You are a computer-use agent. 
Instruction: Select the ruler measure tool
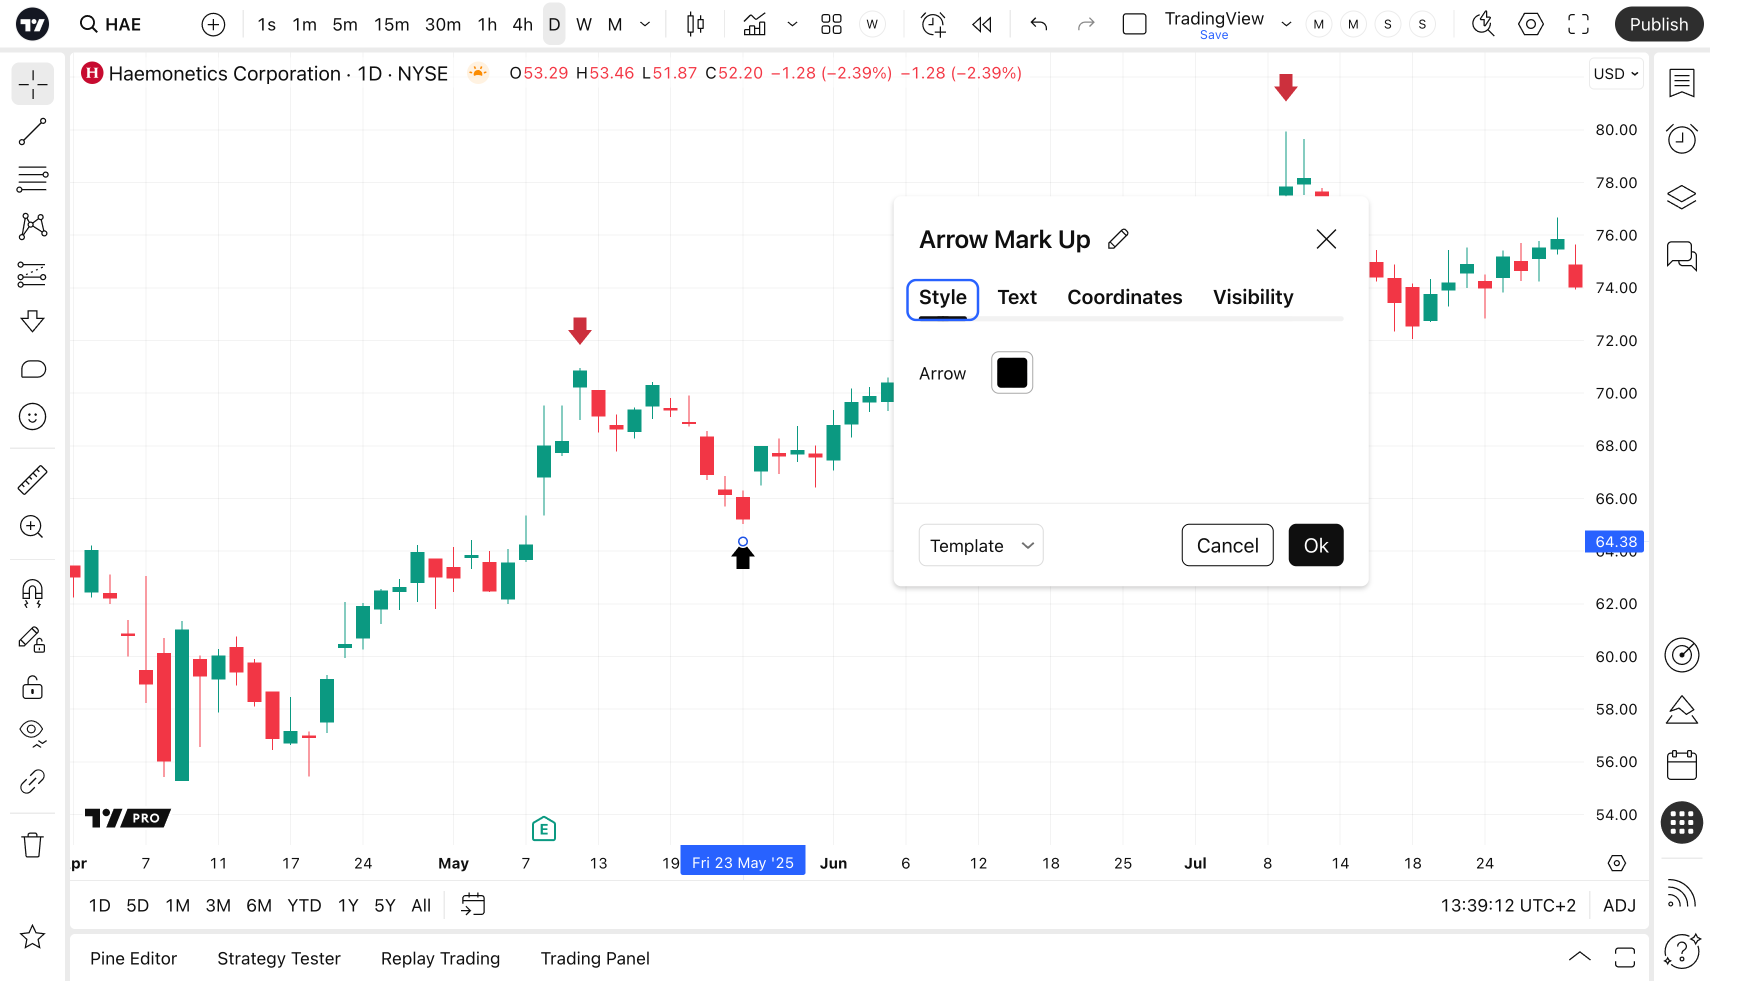pyautogui.click(x=32, y=480)
